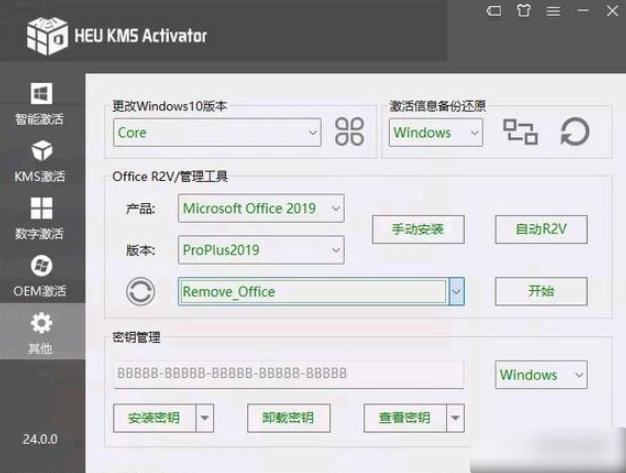Close the HEU KMS Activator window
Viewport: 626px width, 473px height.
coord(612,11)
